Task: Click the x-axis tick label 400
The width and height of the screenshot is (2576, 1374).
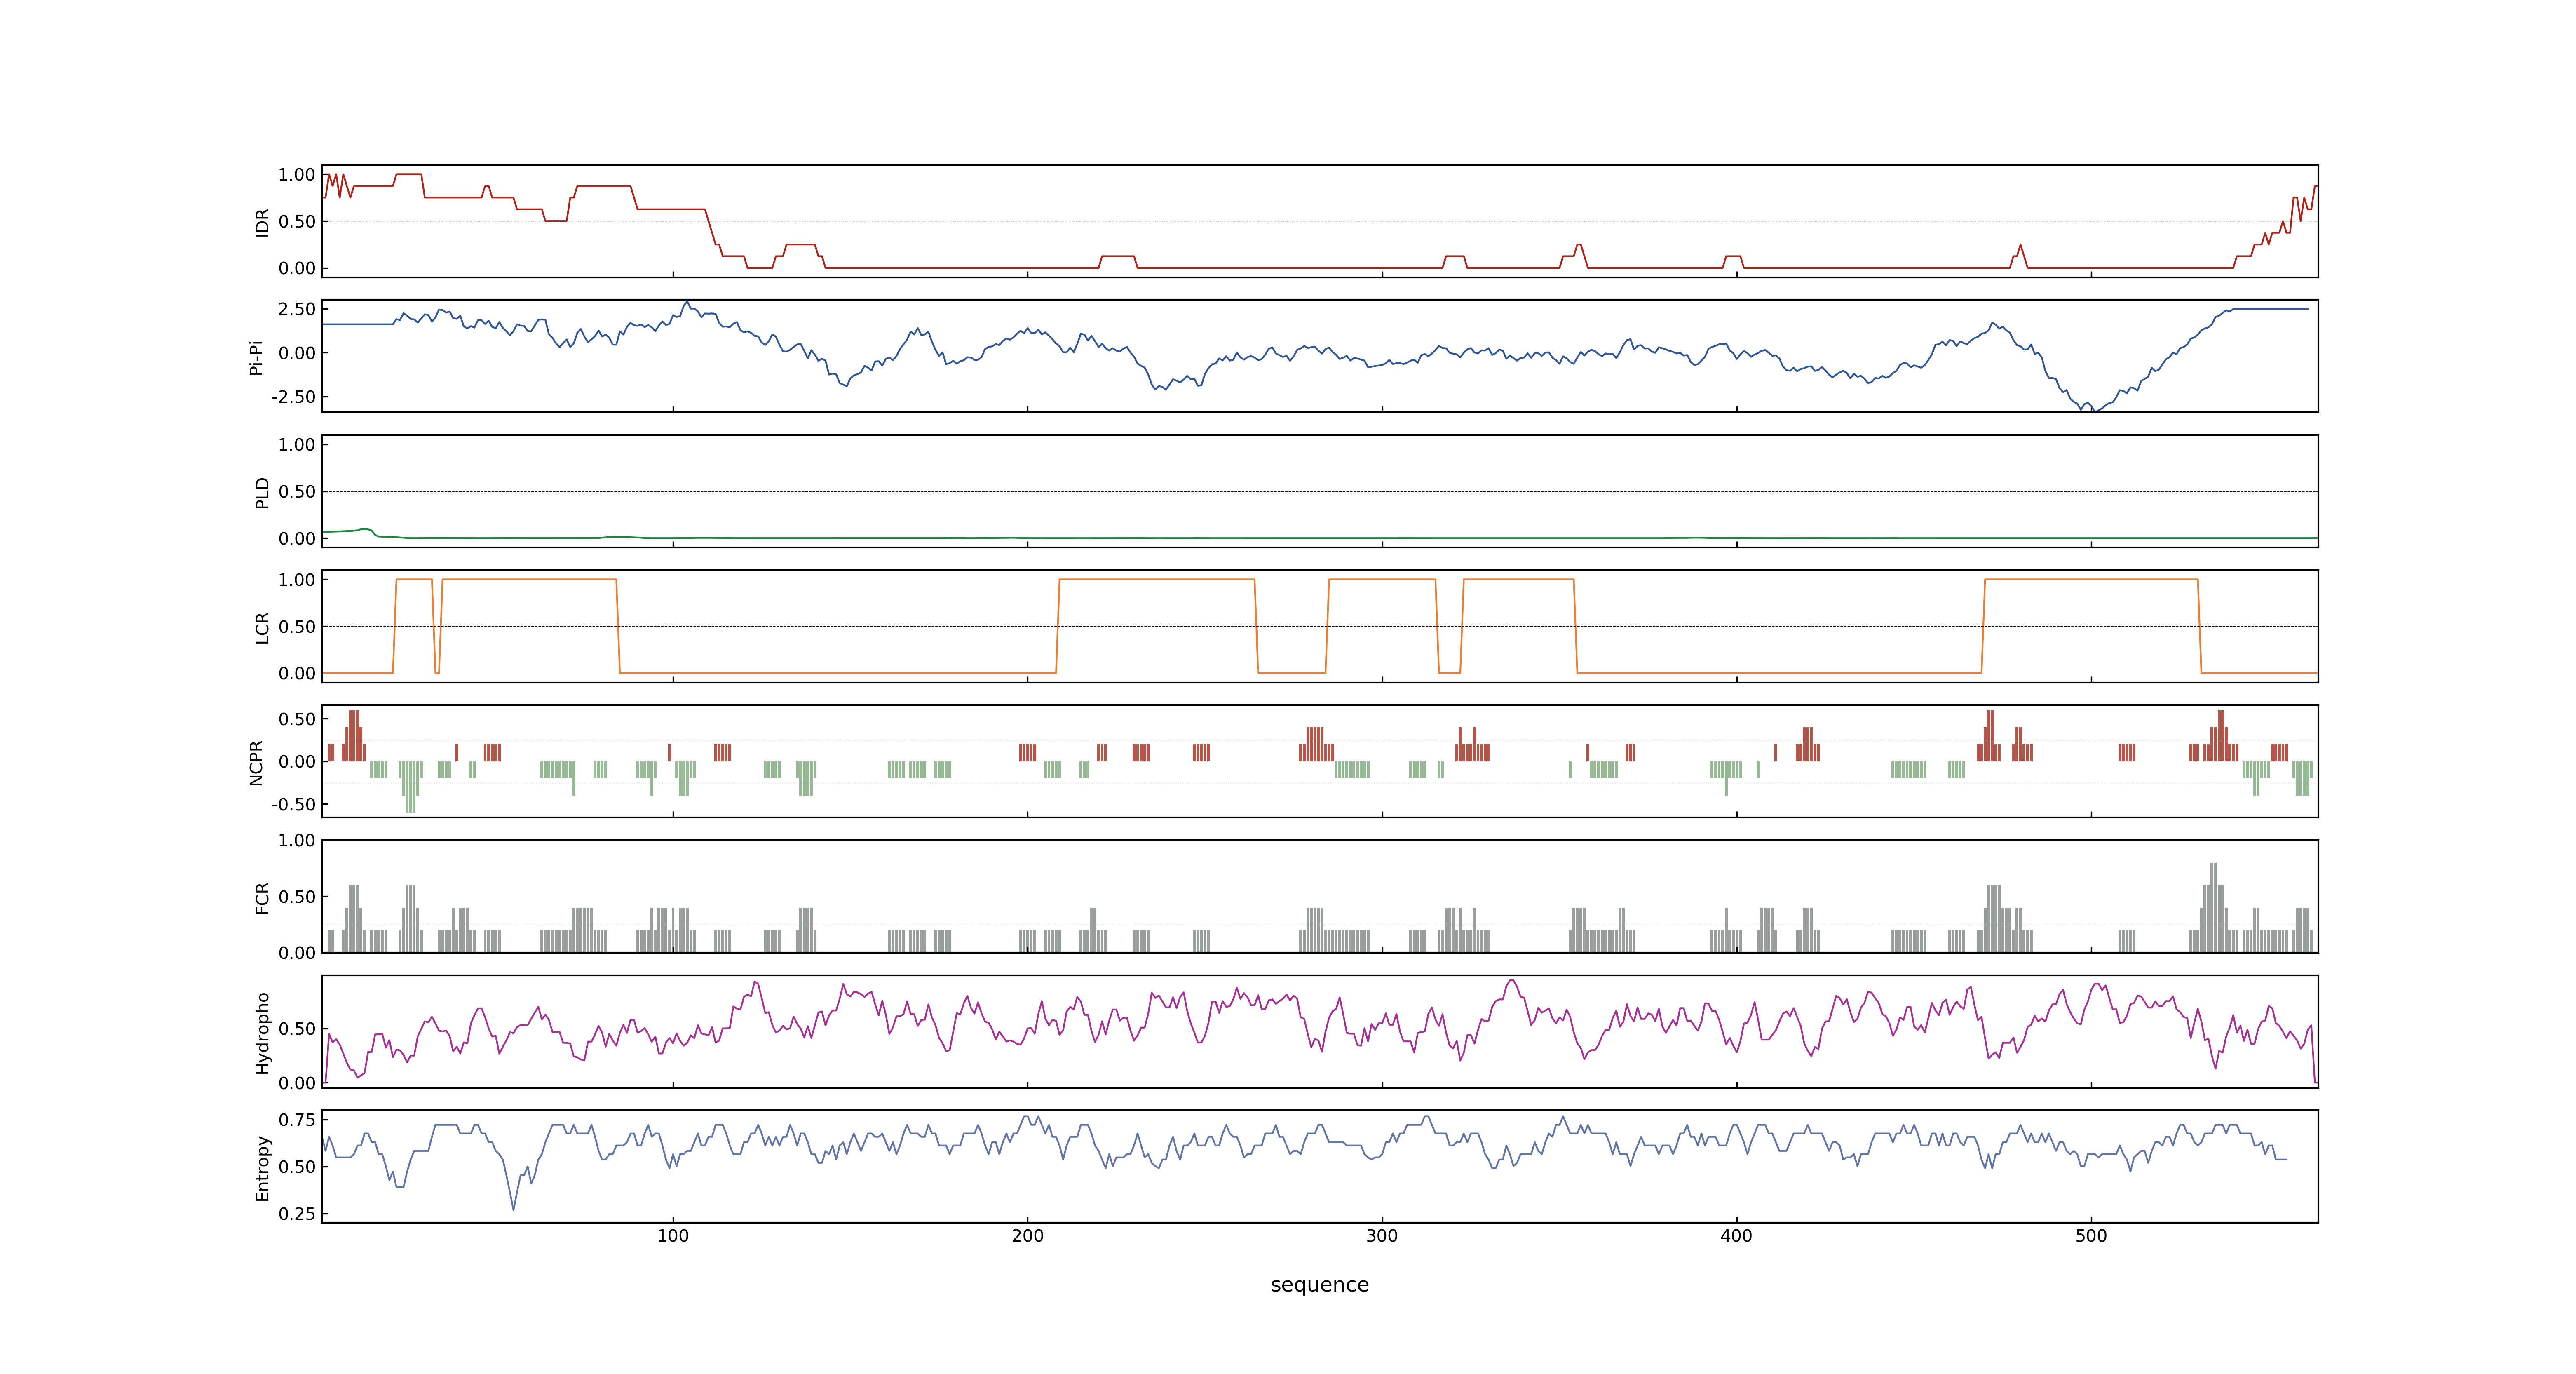Action: tap(1736, 1236)
